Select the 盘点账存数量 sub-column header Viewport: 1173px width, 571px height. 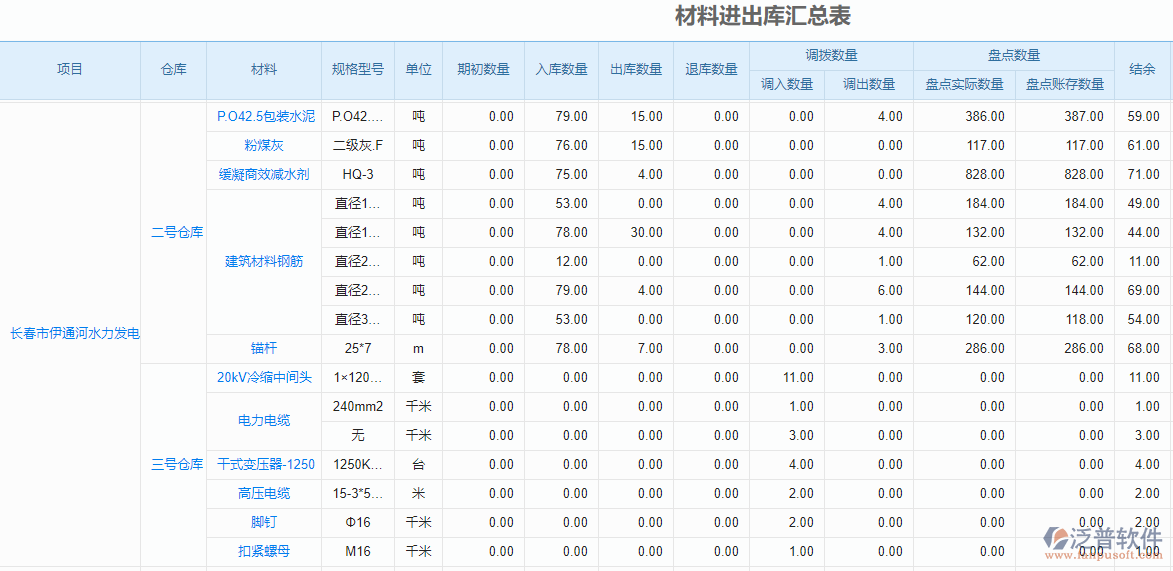point(1065,85)
